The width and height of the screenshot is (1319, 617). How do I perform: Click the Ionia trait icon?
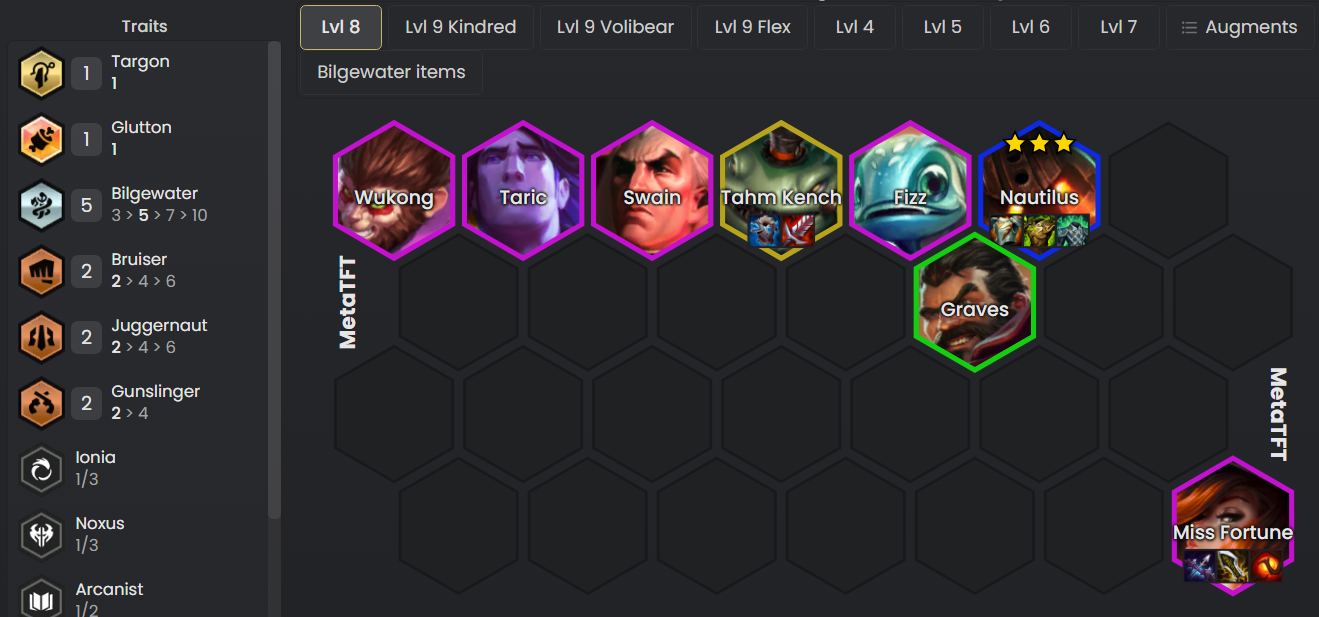pyautogui.click(x=42, y=469)
